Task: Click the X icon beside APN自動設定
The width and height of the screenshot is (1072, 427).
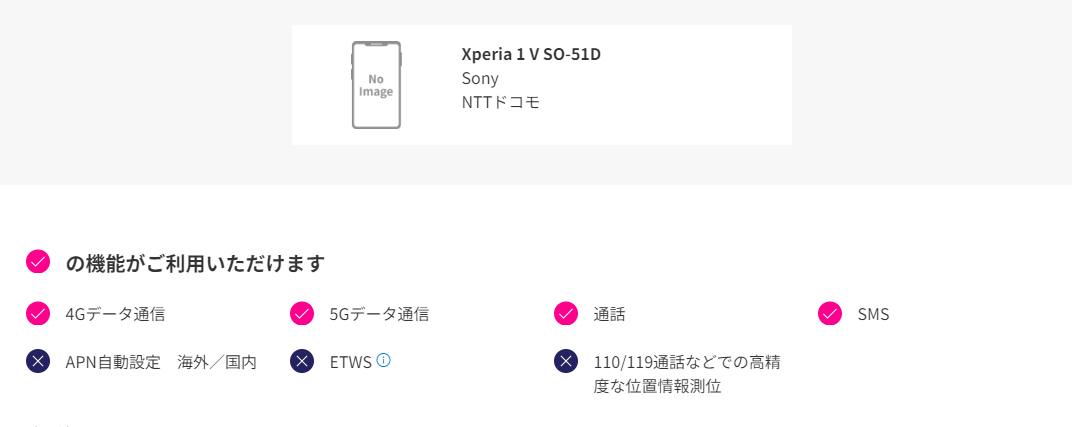Action: tap(38, 361)
